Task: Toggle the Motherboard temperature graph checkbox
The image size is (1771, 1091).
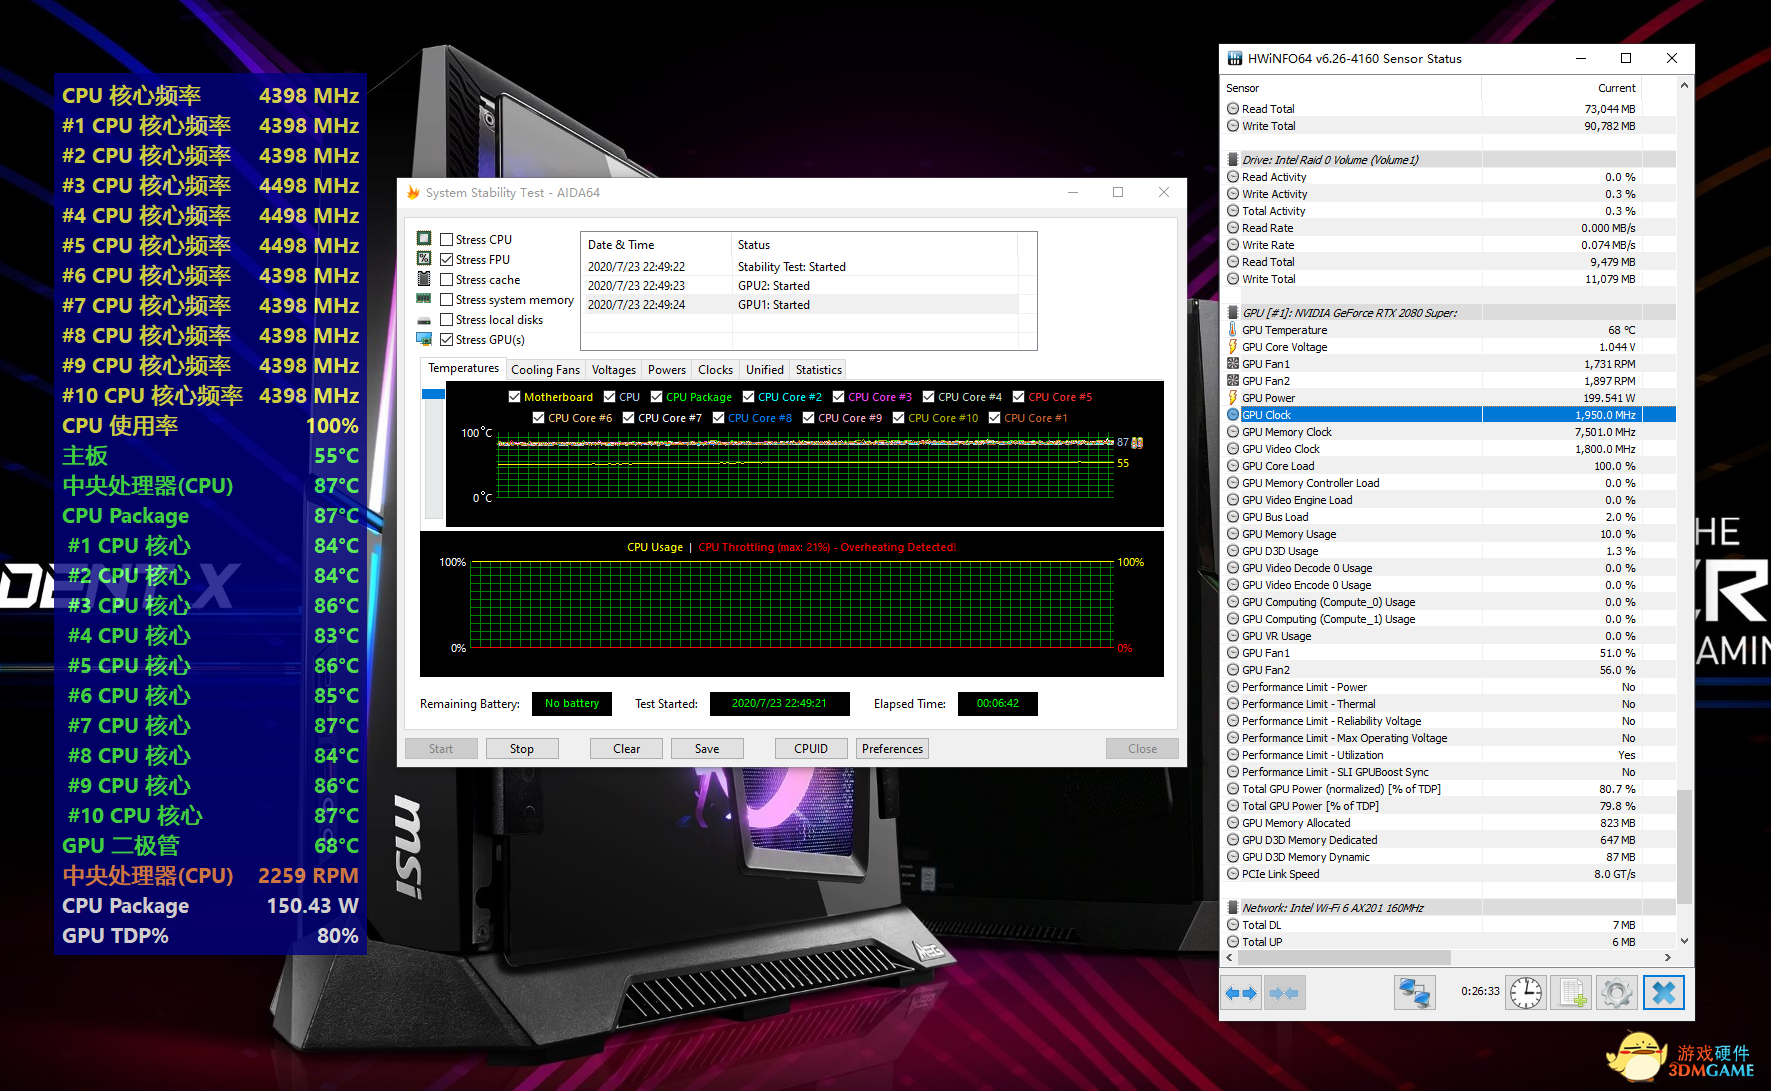Action: click(515, 397)
